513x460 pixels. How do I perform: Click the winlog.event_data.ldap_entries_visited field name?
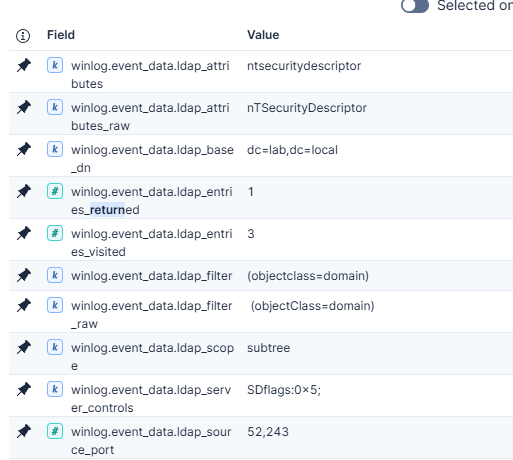click(x=152, y=243)
